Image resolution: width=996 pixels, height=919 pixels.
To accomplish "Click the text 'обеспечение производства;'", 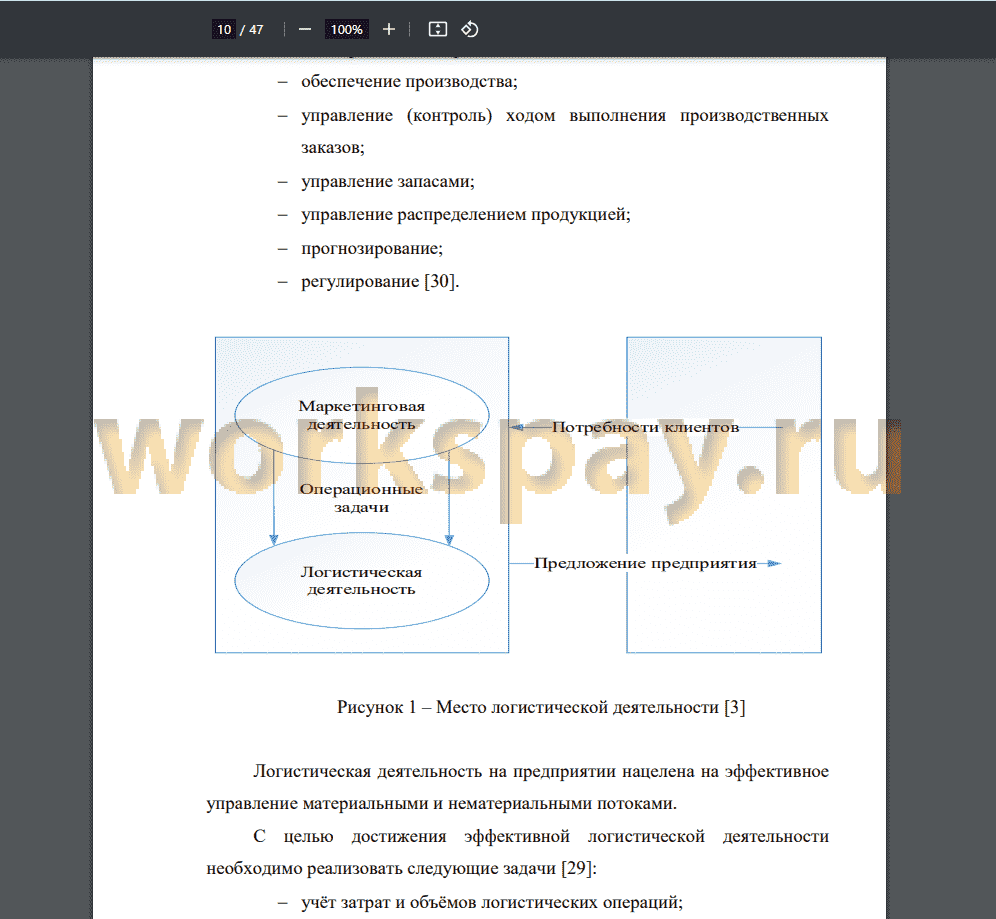I will pos(409,82).
